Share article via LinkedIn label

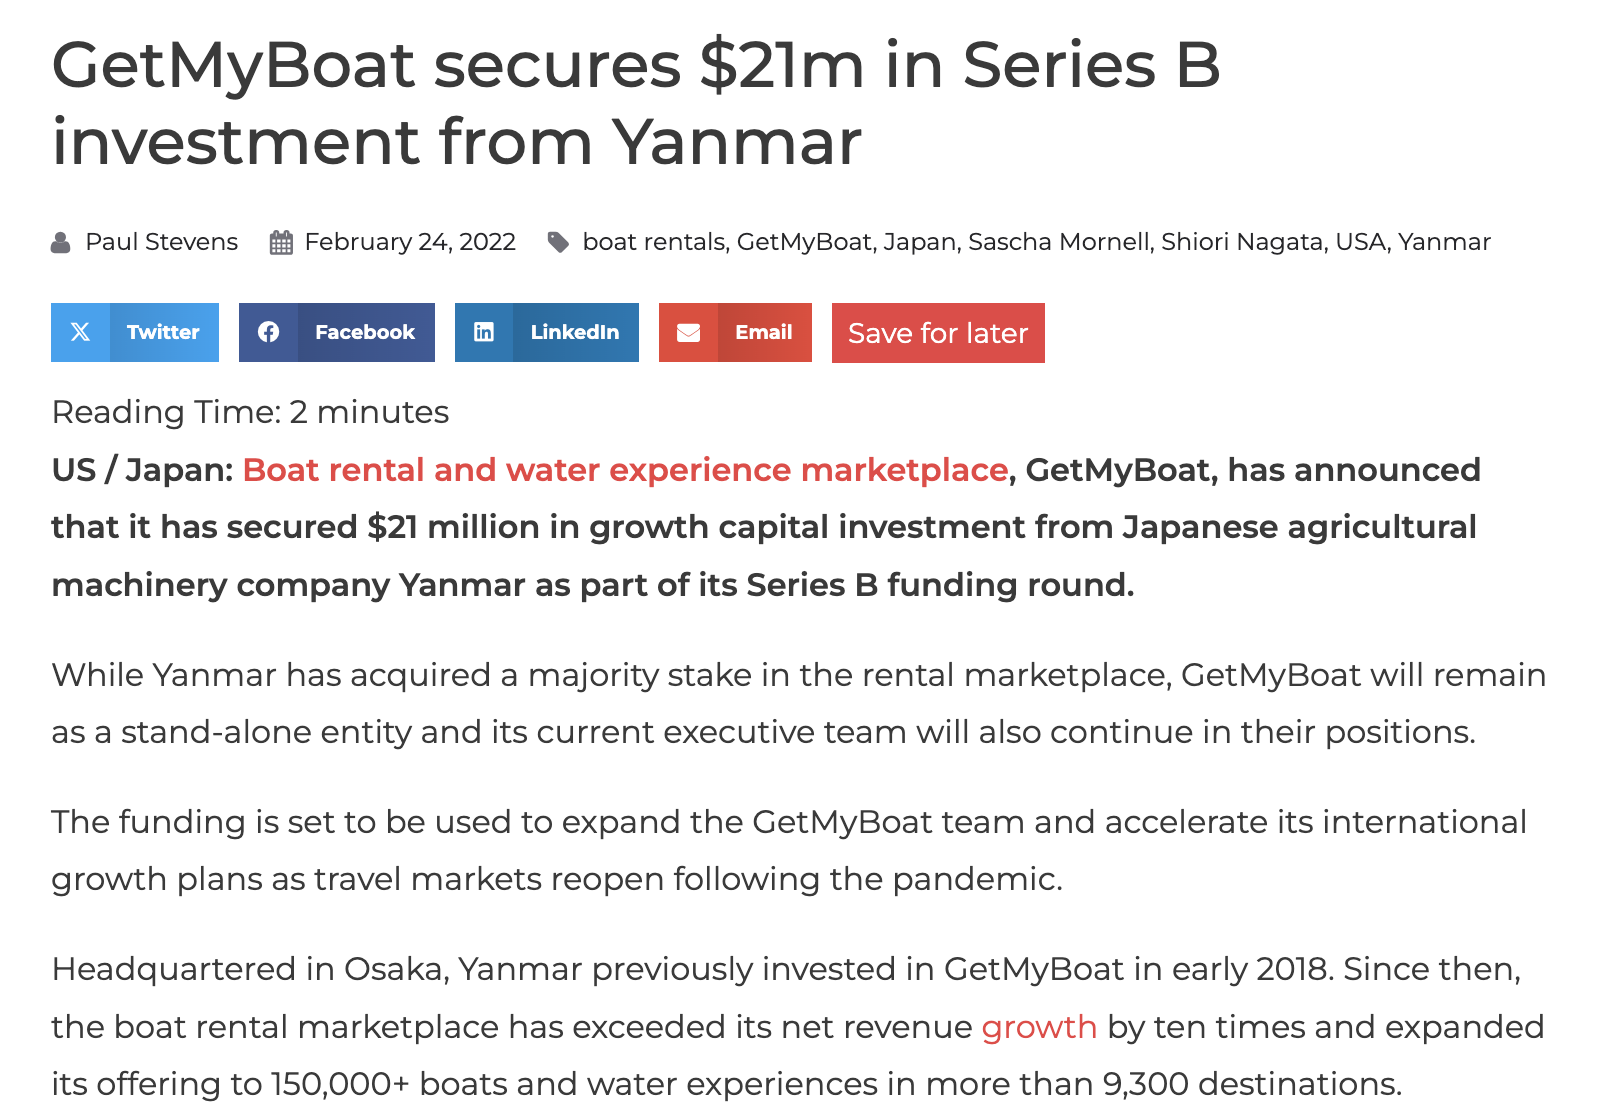[575, 332]
